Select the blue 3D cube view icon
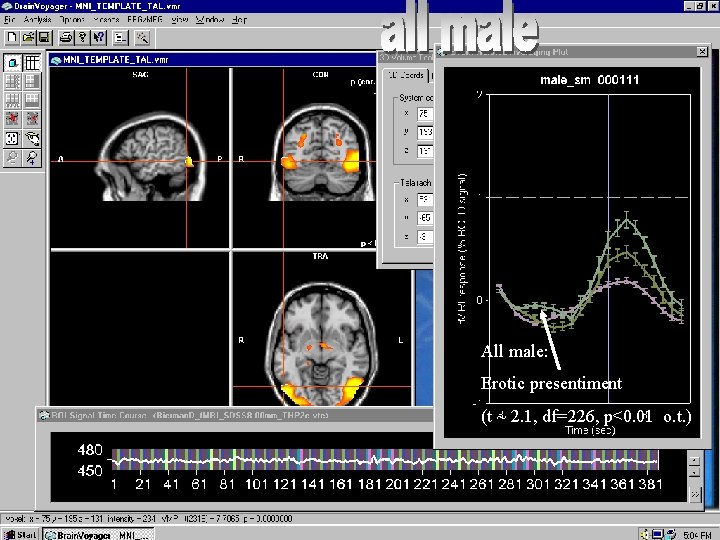 [x=13, y=62]
